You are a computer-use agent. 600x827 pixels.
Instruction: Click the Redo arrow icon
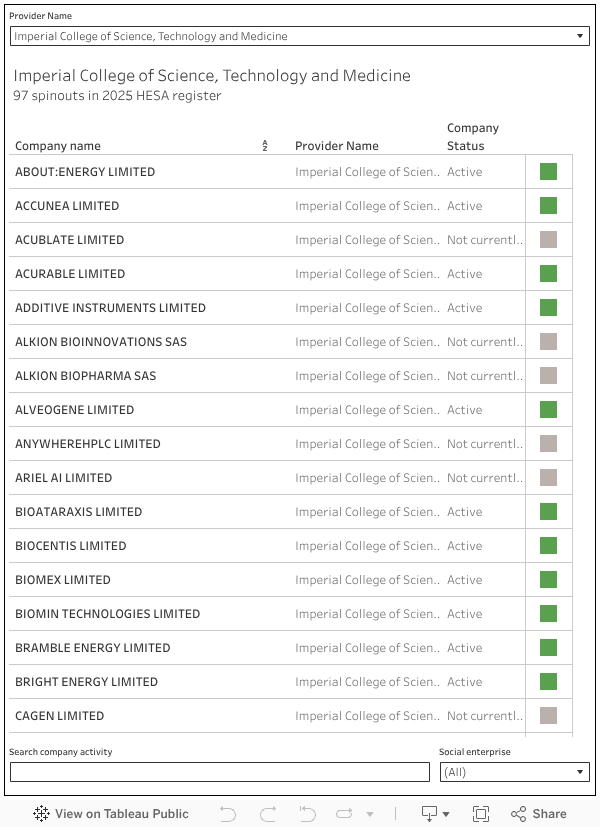pos(267,814)
